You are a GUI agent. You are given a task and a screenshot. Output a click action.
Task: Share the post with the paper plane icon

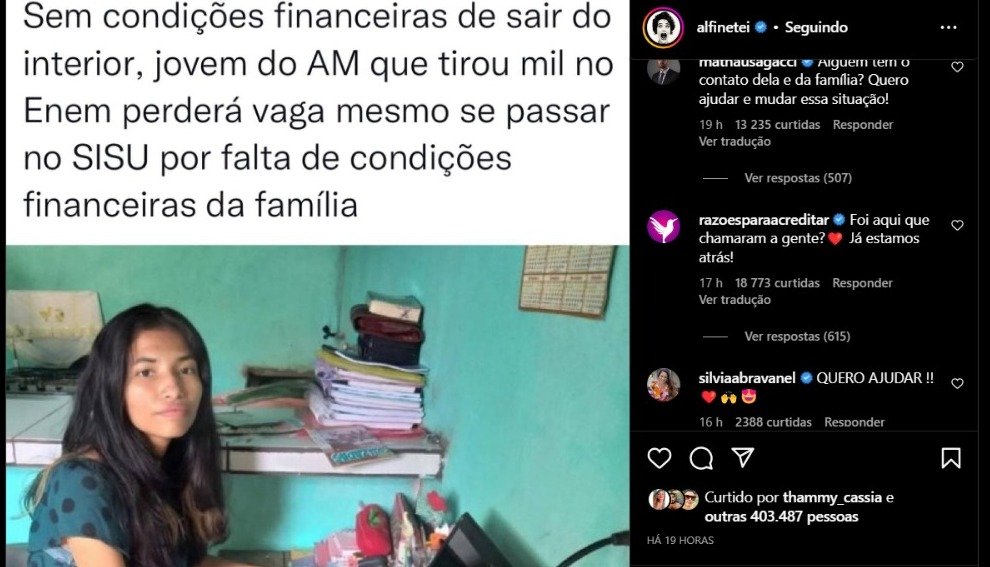[x=742, y=458]
